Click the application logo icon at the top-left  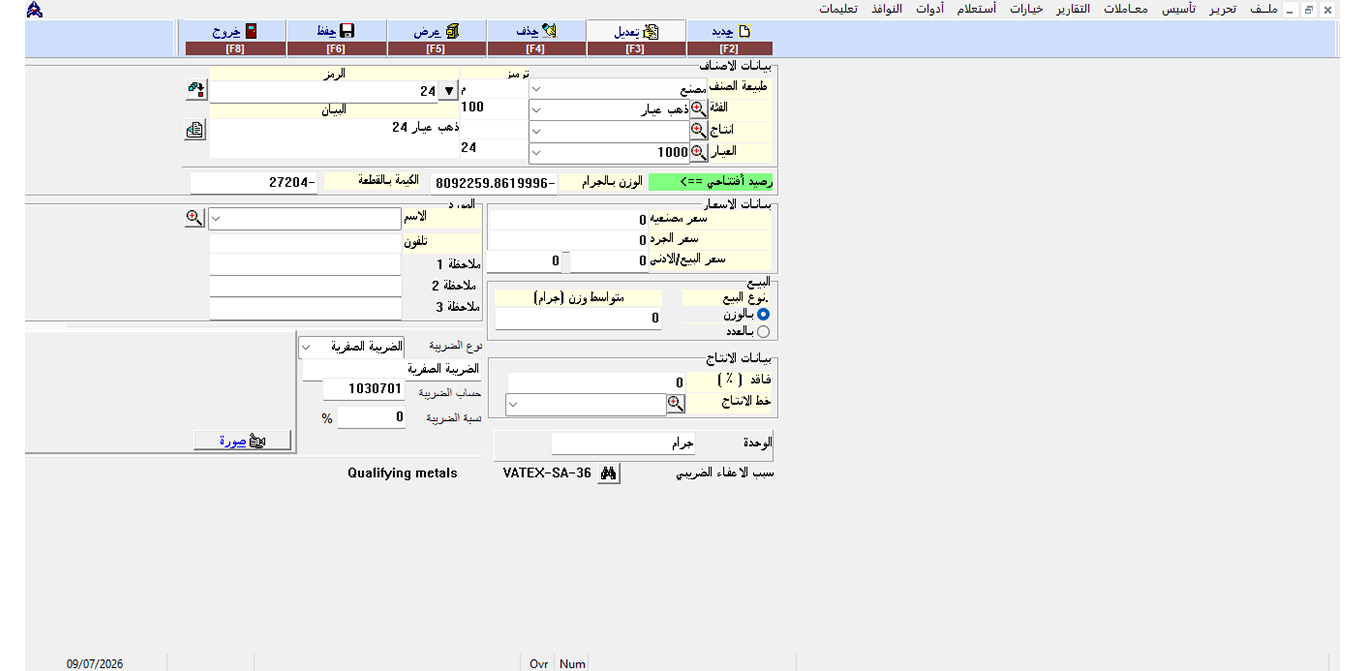pyautogui.click(x=35, y=9)
